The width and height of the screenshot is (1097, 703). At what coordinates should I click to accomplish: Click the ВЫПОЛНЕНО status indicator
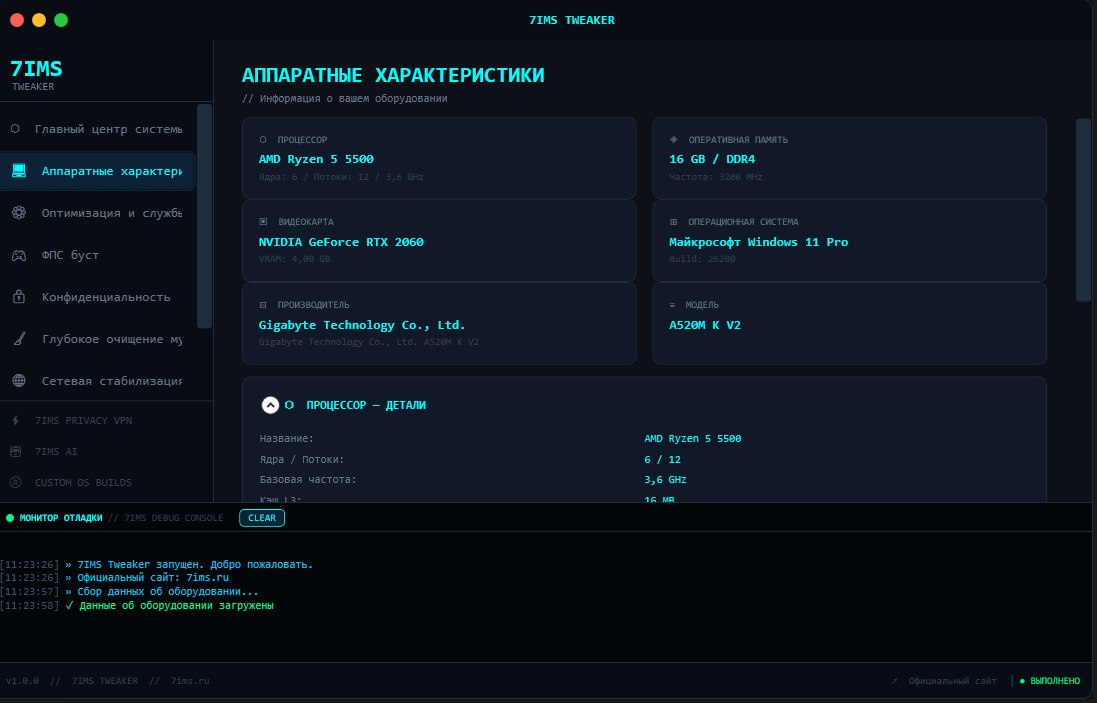pos(1050,681)
